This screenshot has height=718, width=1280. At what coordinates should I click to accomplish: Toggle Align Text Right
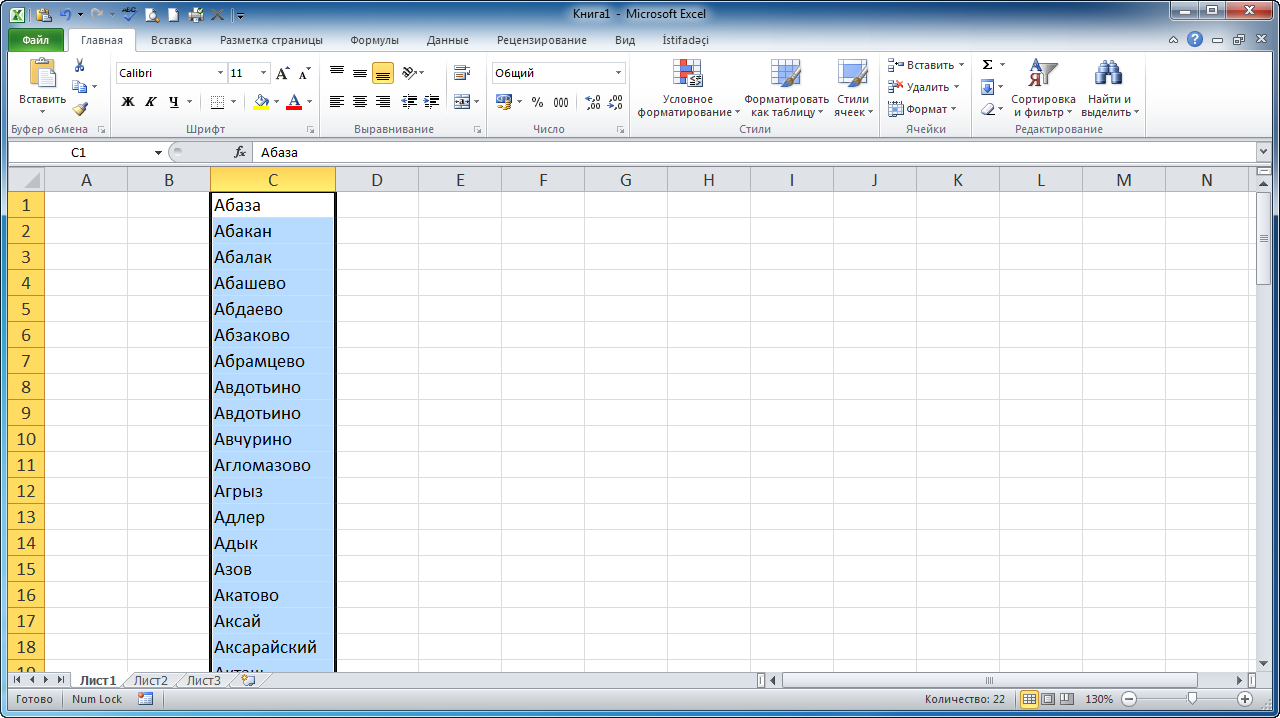383,102
